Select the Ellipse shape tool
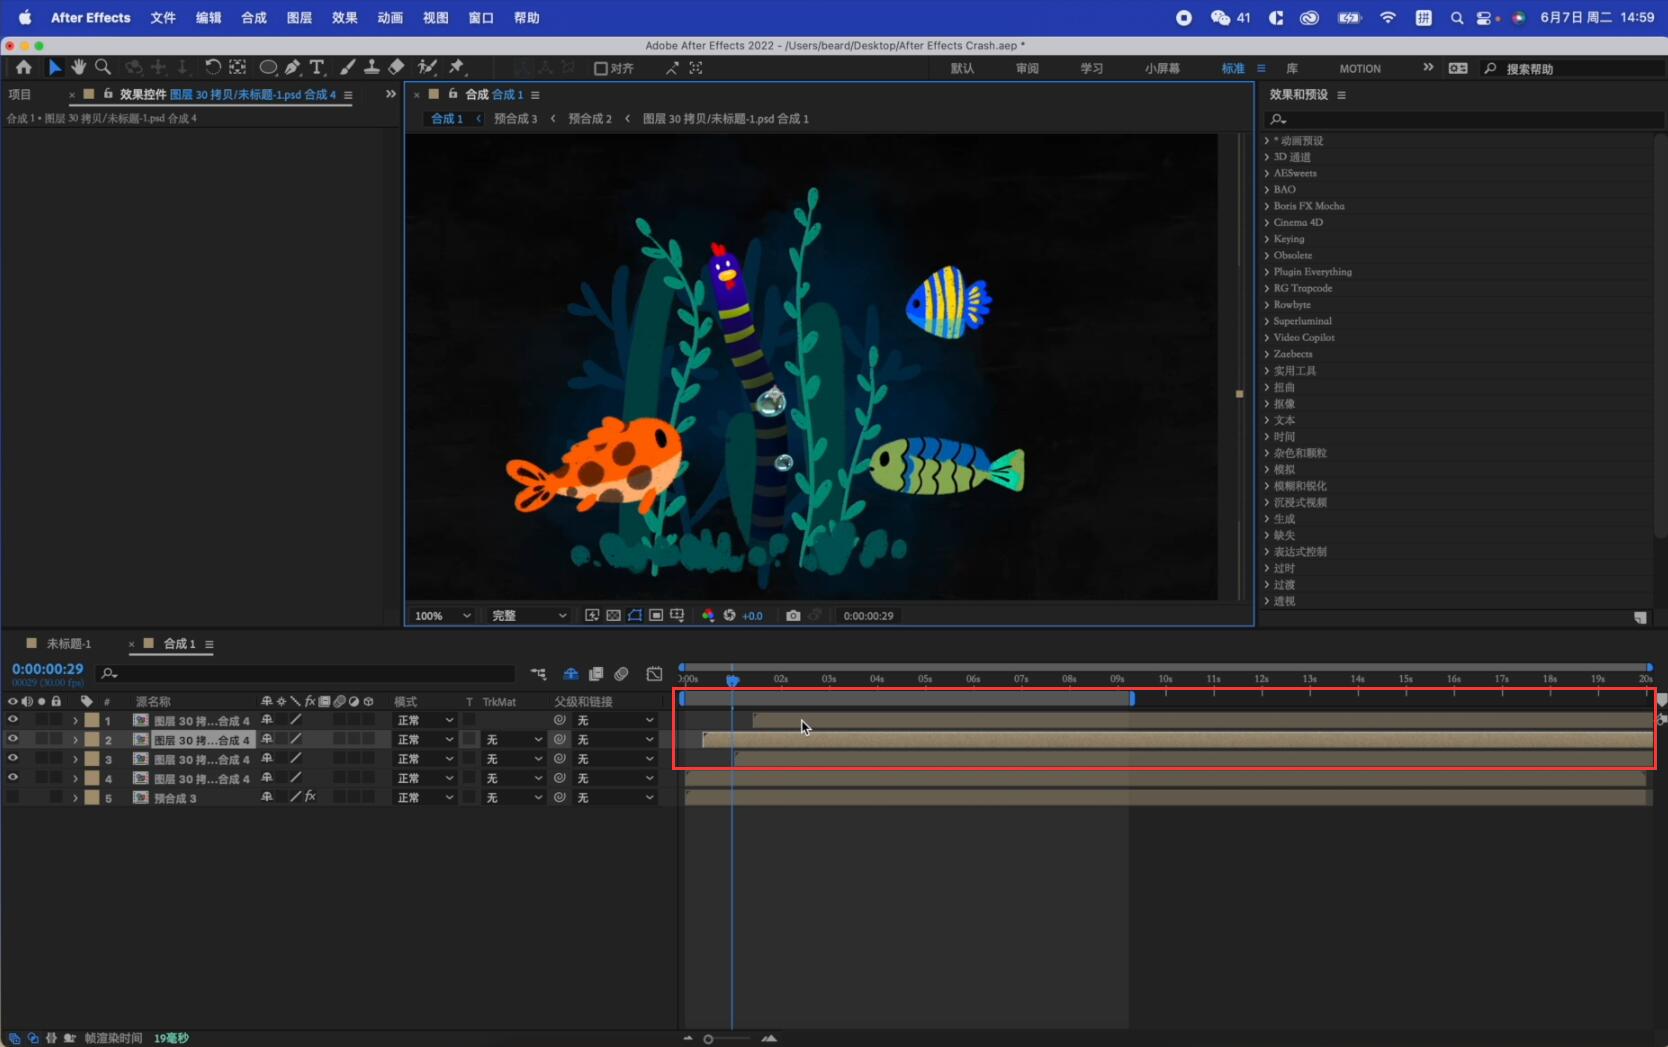 (x=268, y=67)
